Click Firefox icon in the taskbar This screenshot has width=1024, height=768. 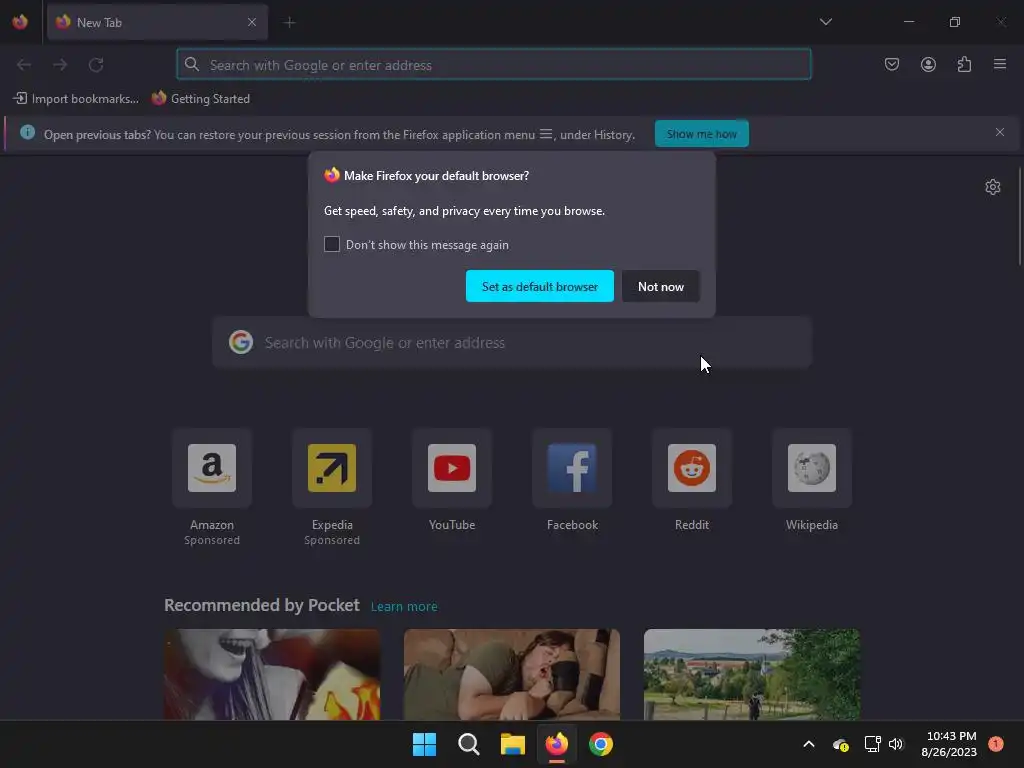point(556,744)
